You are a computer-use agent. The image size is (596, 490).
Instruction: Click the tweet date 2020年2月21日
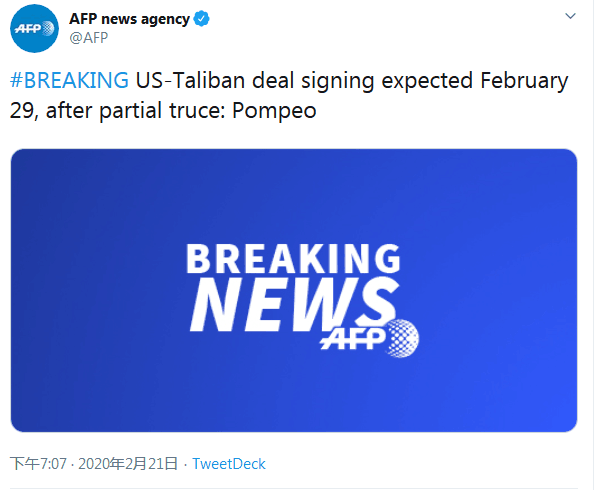pyautogui.click(x=128, y=464)
